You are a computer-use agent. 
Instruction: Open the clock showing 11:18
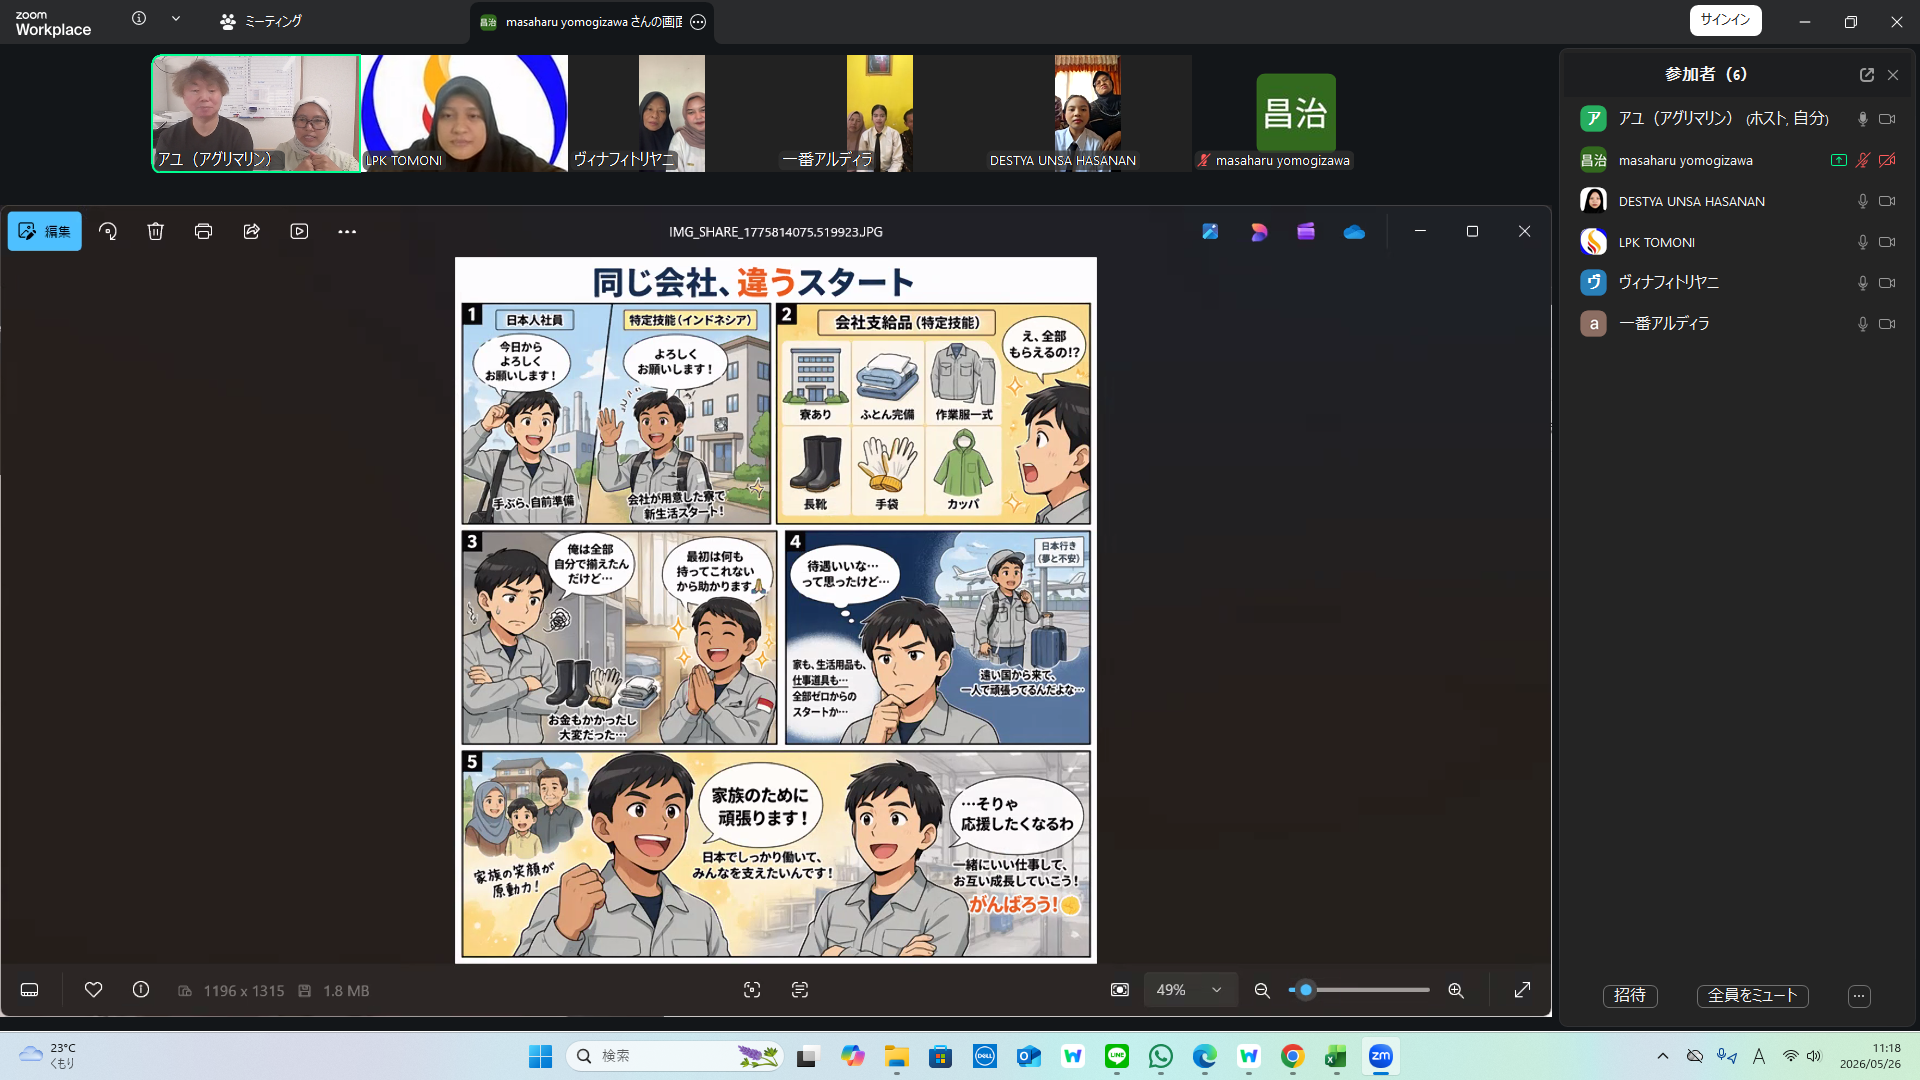tap(1870, 1056)
